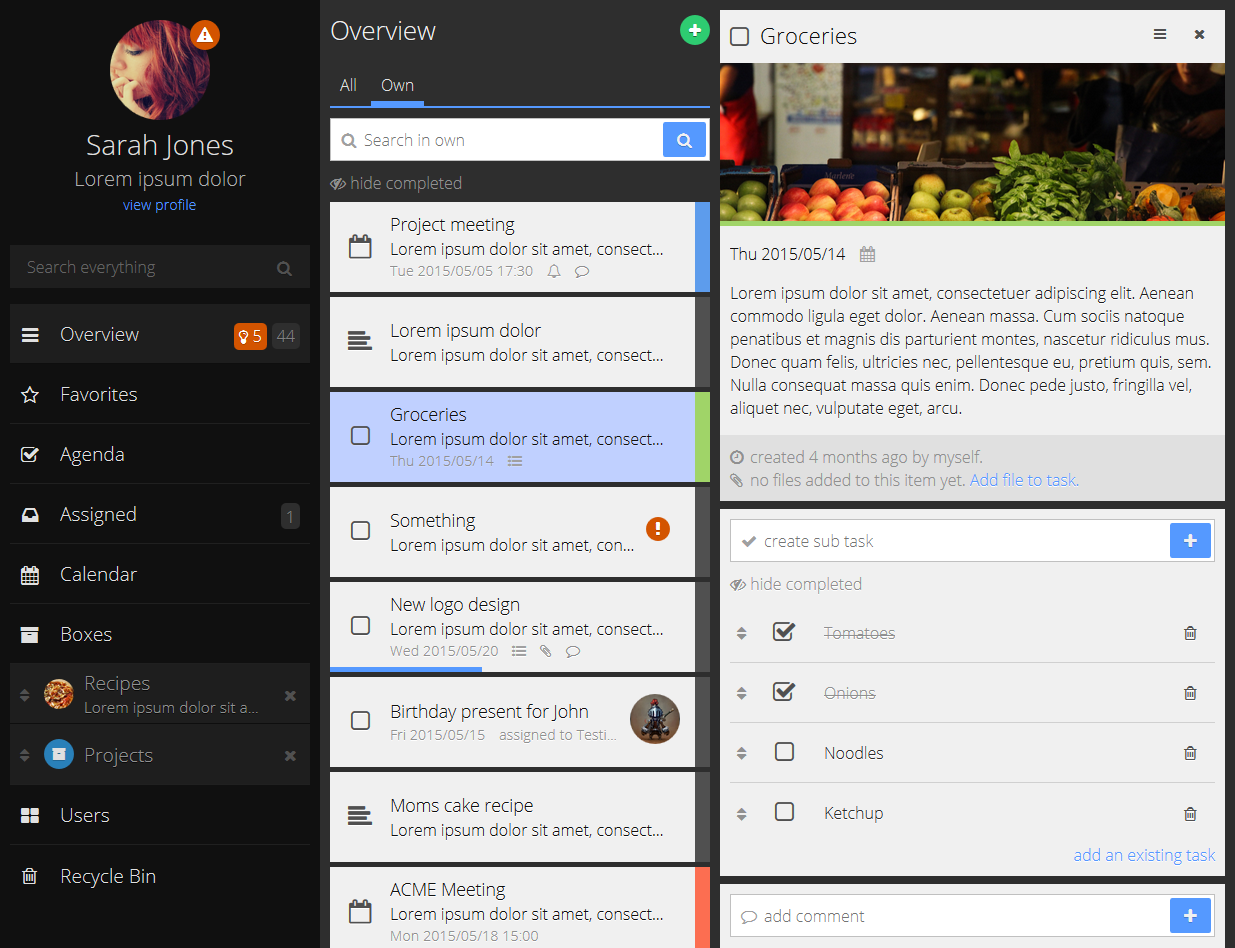Click the plus button to add comment

tap(1190, 916)
